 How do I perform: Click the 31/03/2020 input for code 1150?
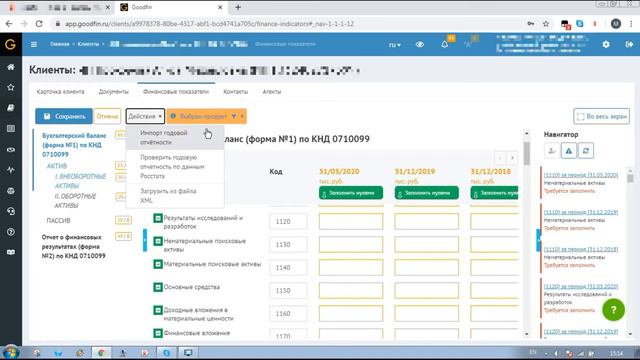click(351, 291)
